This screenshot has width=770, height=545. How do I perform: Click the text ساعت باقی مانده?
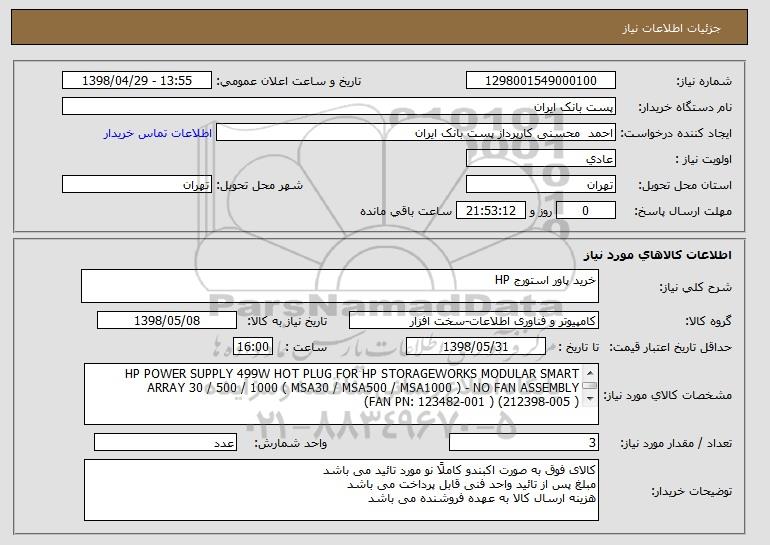[406, 212]
